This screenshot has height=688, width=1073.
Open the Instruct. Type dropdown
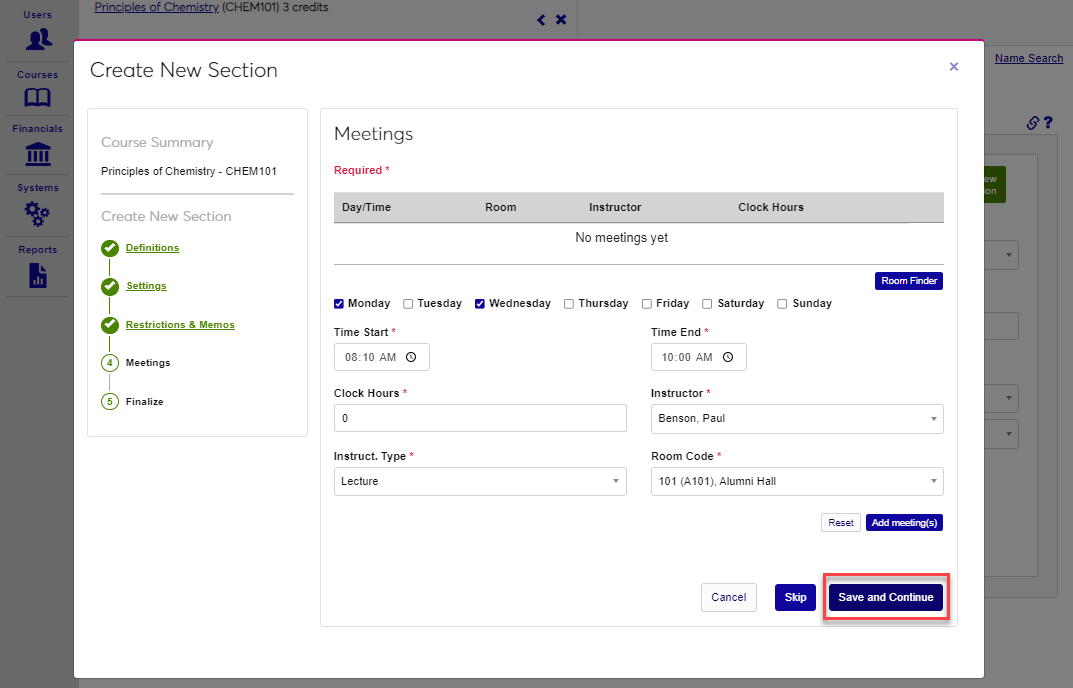[479, 481]
